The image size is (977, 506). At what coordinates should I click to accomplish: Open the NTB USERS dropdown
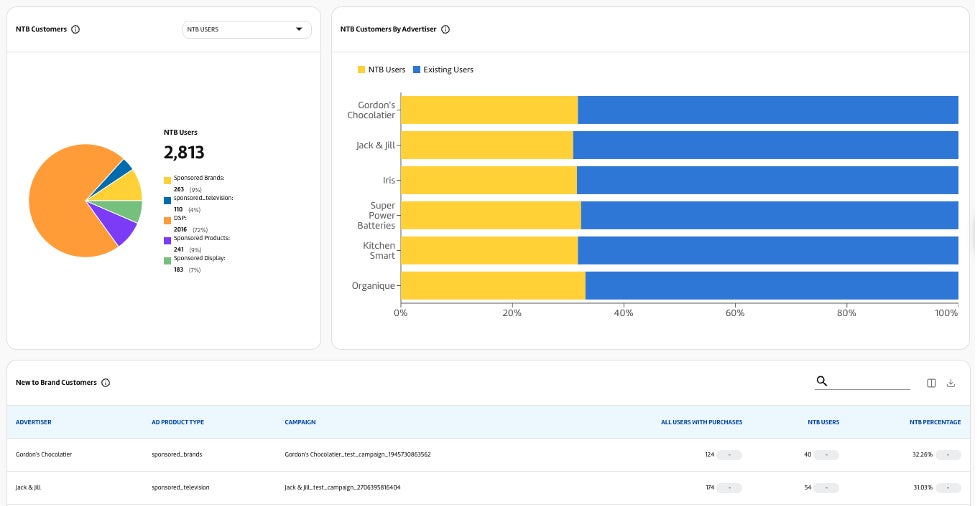click(247, 29)
